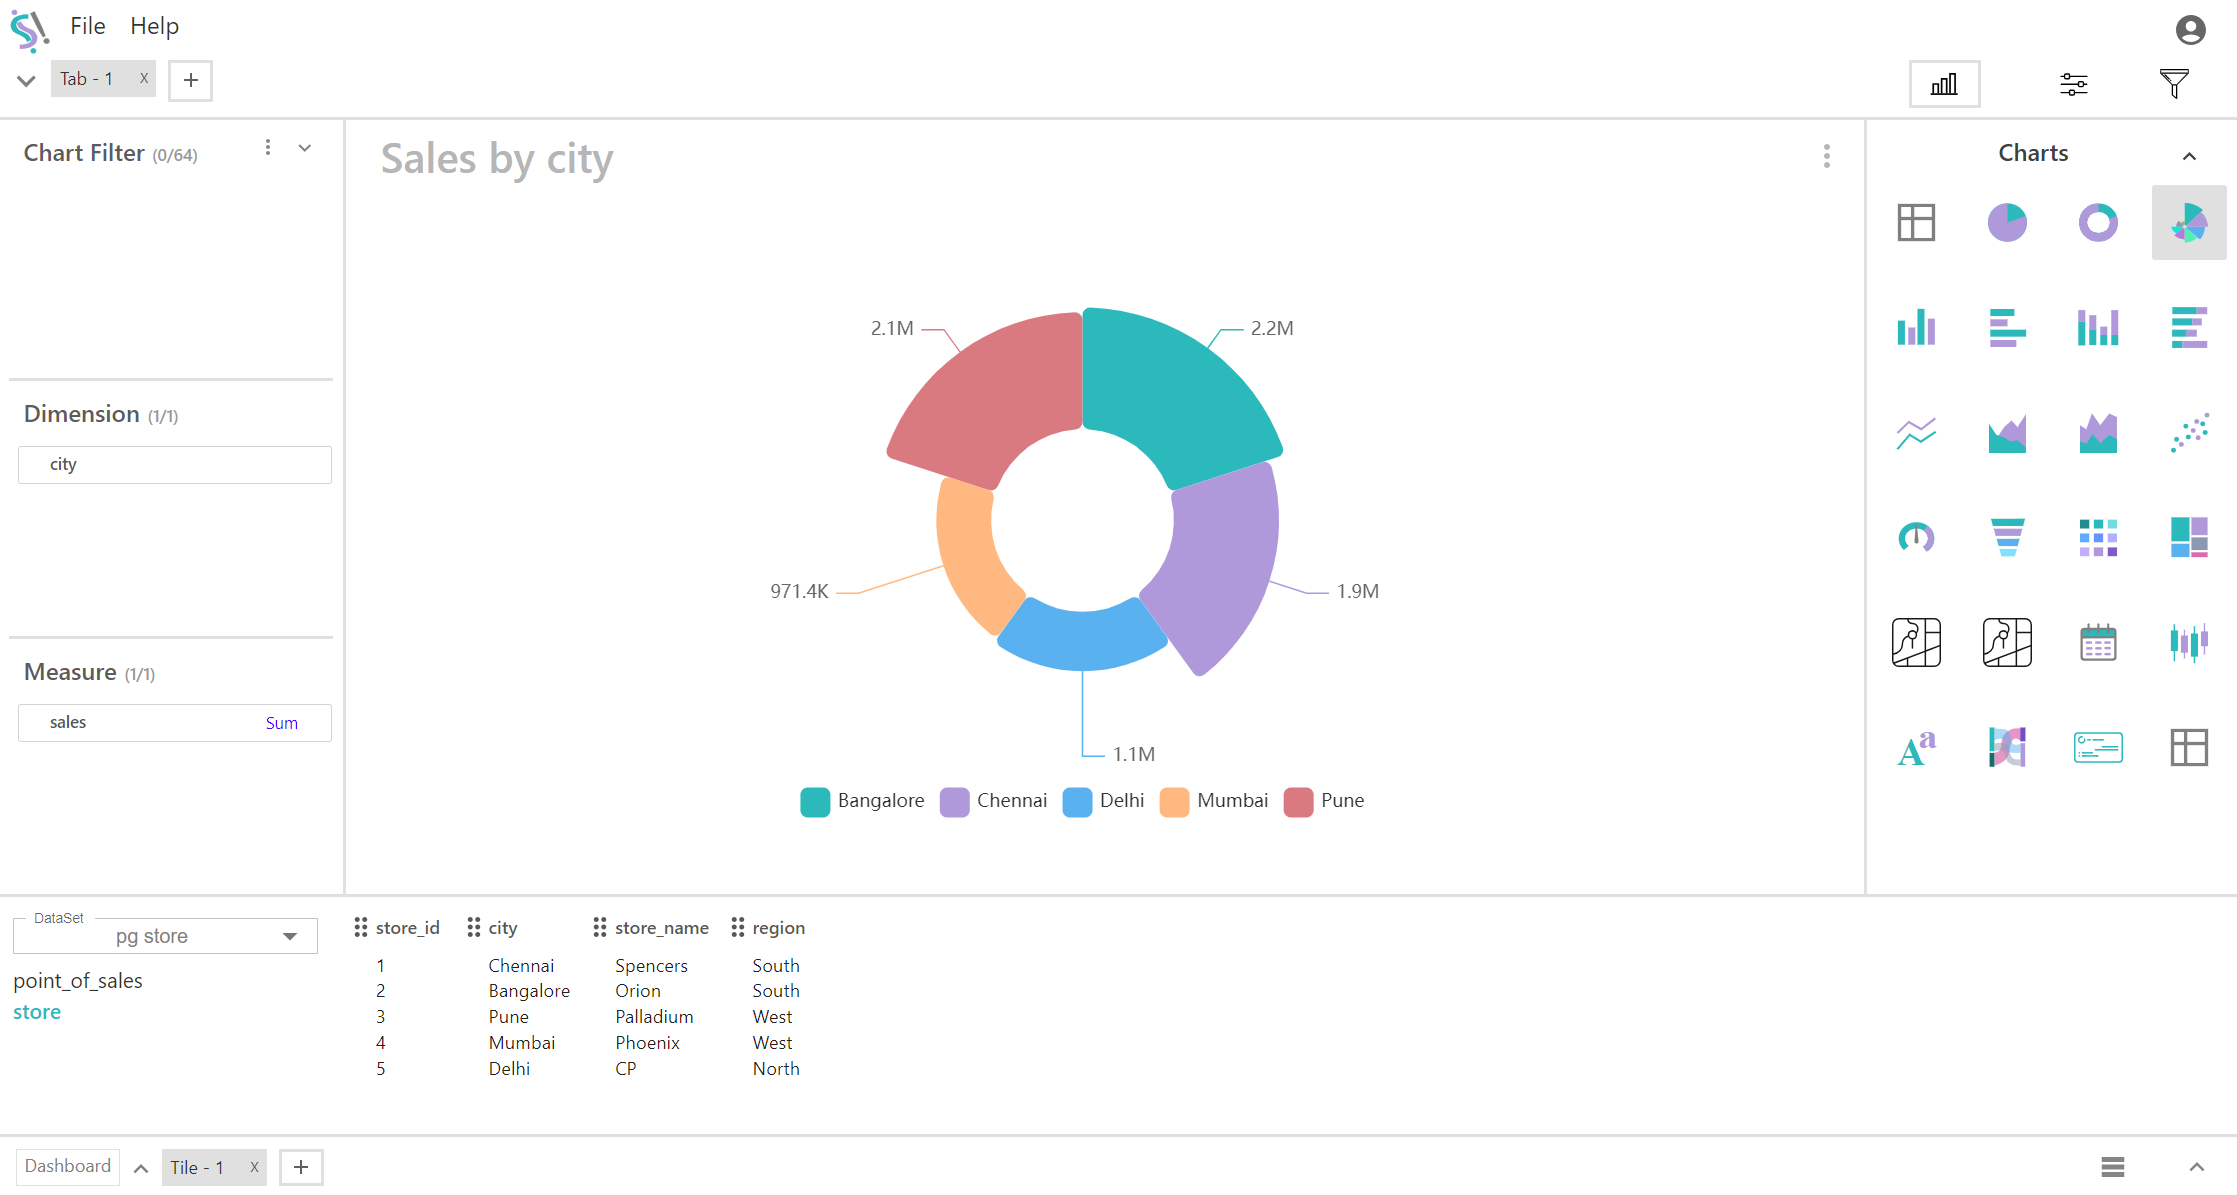The width and height of the screenshot is (2237, 1195).
Task: Collapse the Charts panel chevron
Action: [2188, 156]
